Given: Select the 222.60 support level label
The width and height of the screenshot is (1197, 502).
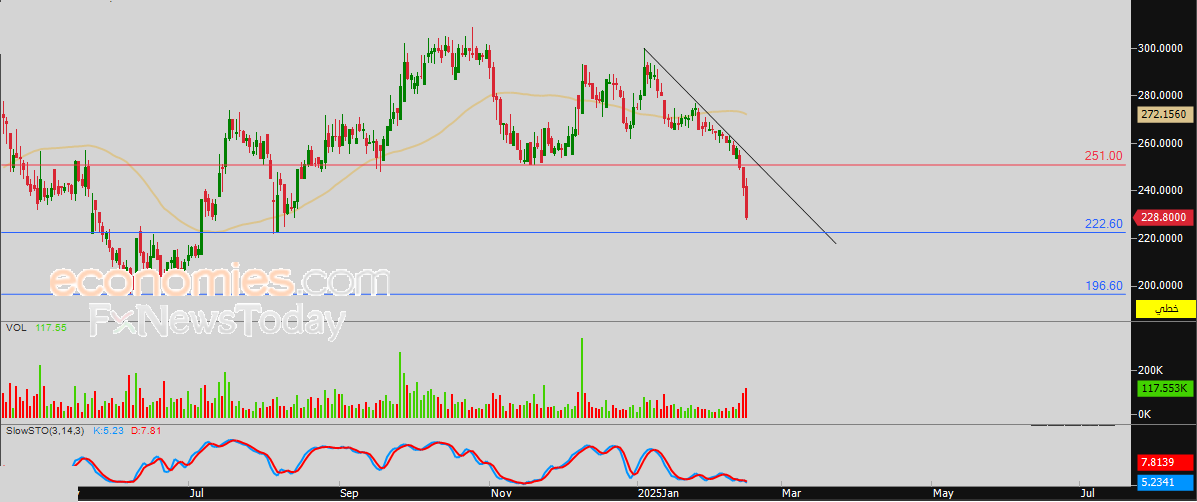Looking at the screenshot, I should pyautogui.click(x=1104, y=224).
